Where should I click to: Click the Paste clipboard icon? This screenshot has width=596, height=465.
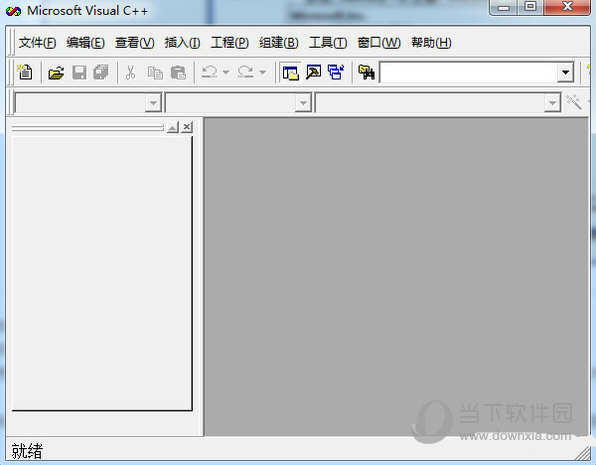[178, 73]
